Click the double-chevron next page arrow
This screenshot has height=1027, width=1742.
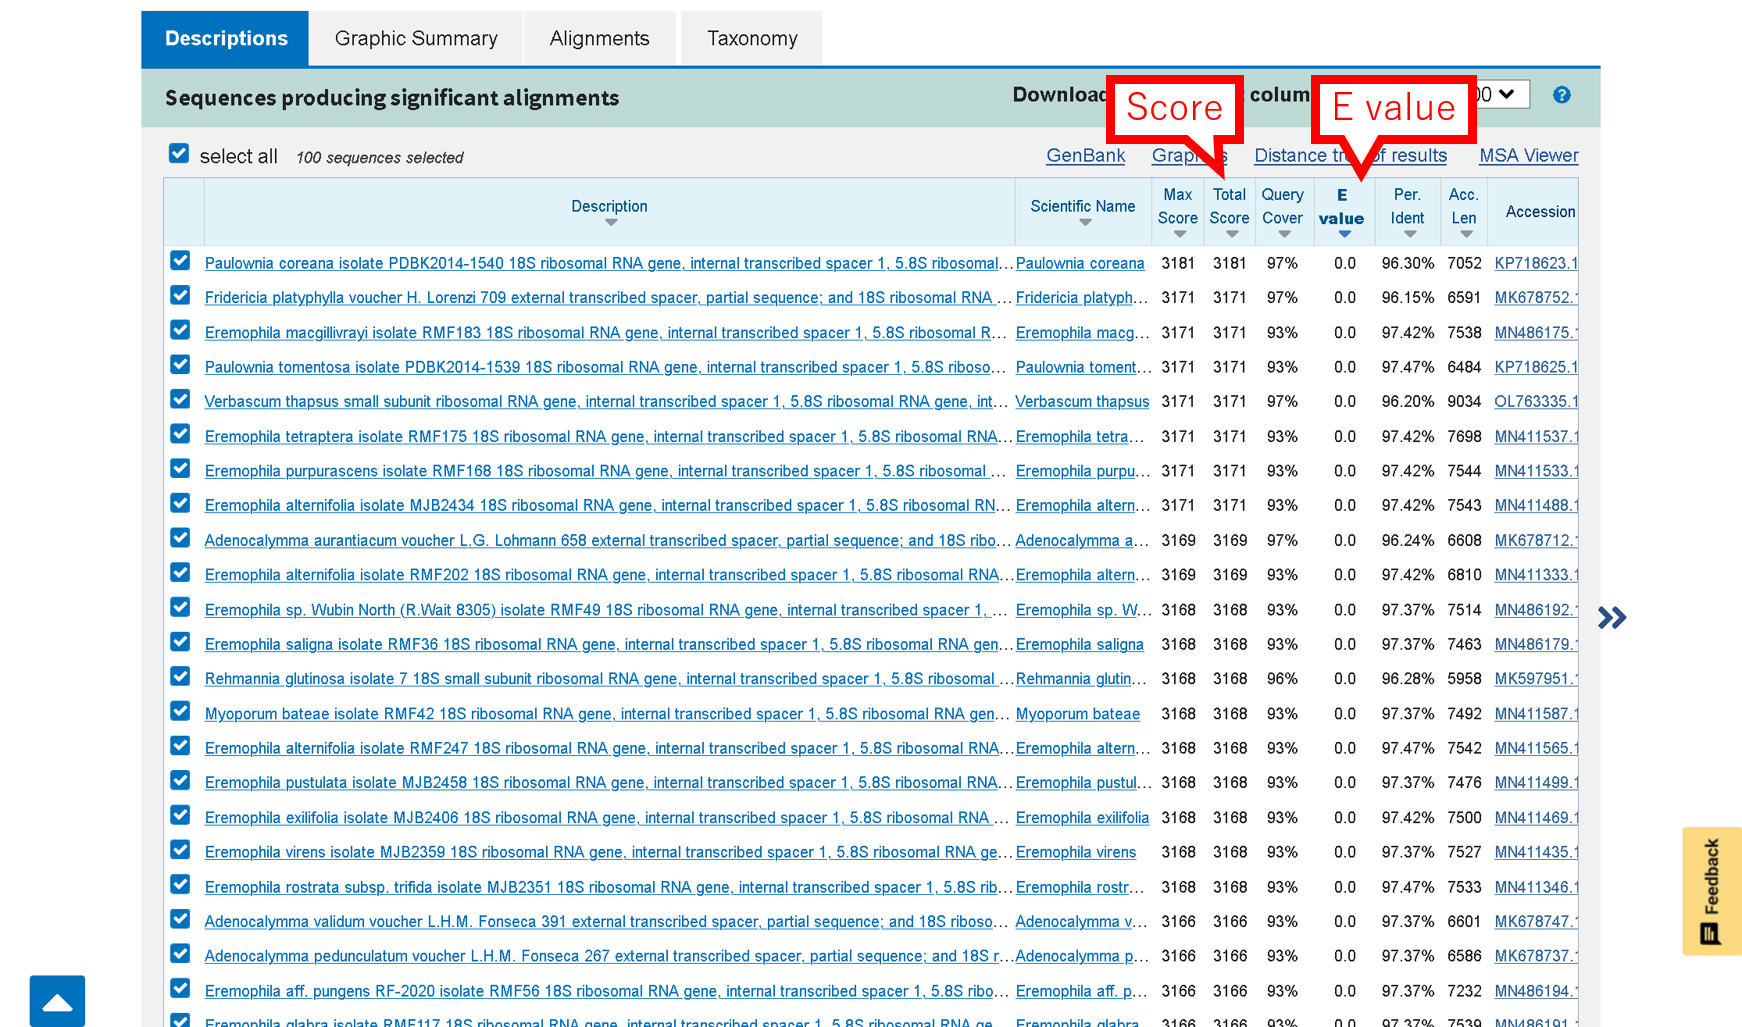(1612, 618)
